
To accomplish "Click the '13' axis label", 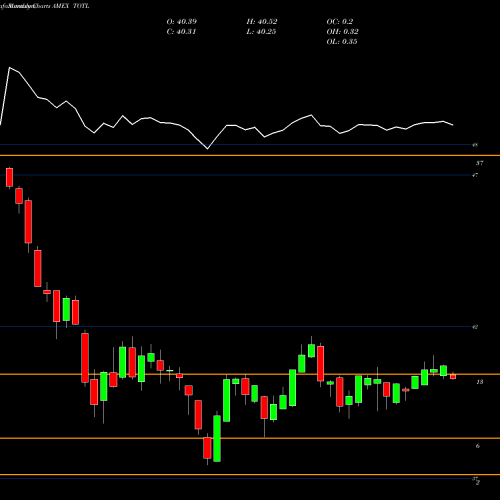I will click(x=479, y=382).
